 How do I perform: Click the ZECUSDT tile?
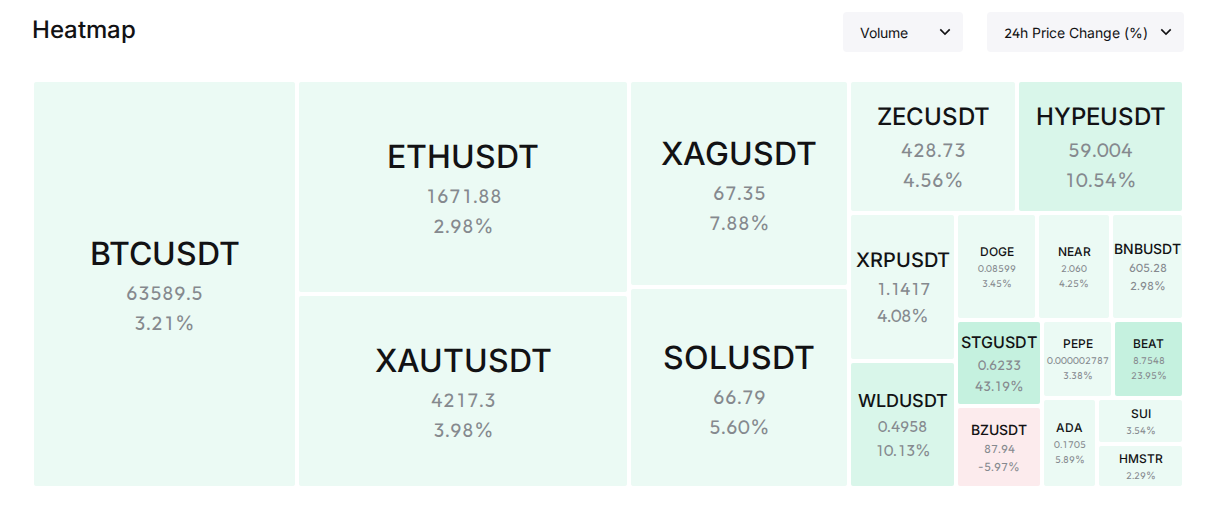[933, 146]
